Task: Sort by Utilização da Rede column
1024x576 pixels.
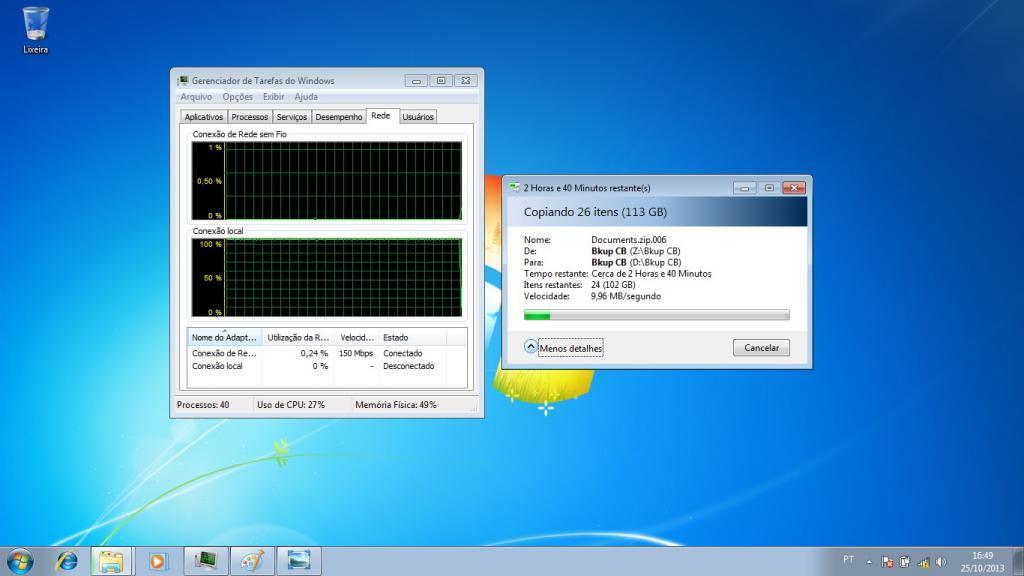Action: [298, 337]
